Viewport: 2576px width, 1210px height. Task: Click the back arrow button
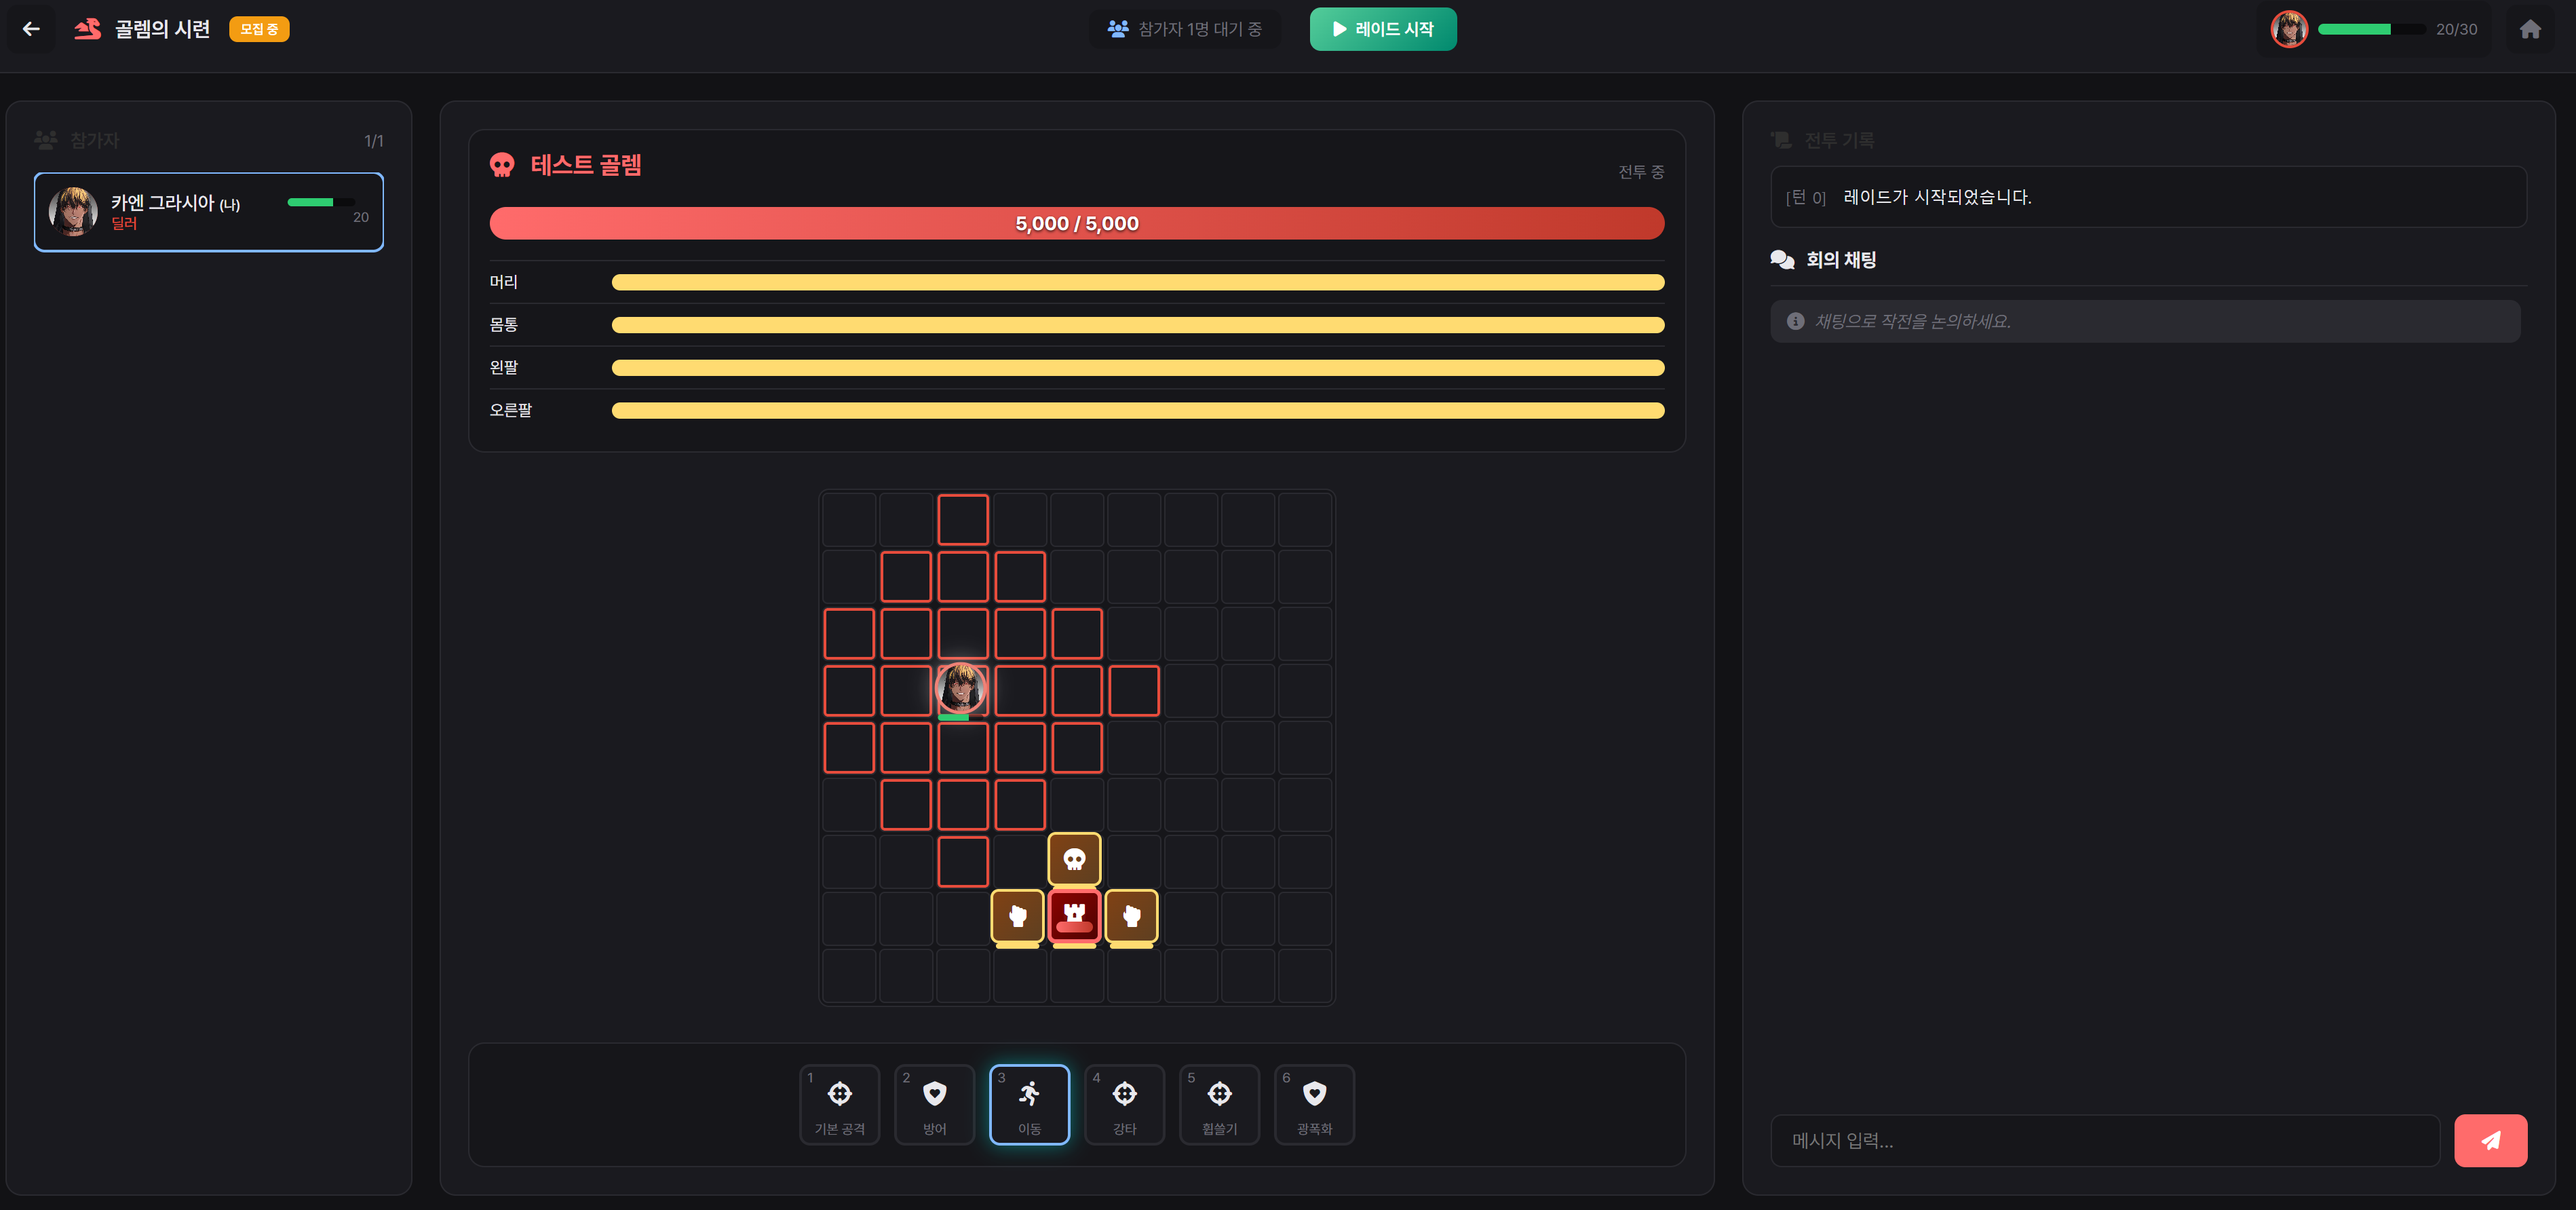click(x=31, y=29)
